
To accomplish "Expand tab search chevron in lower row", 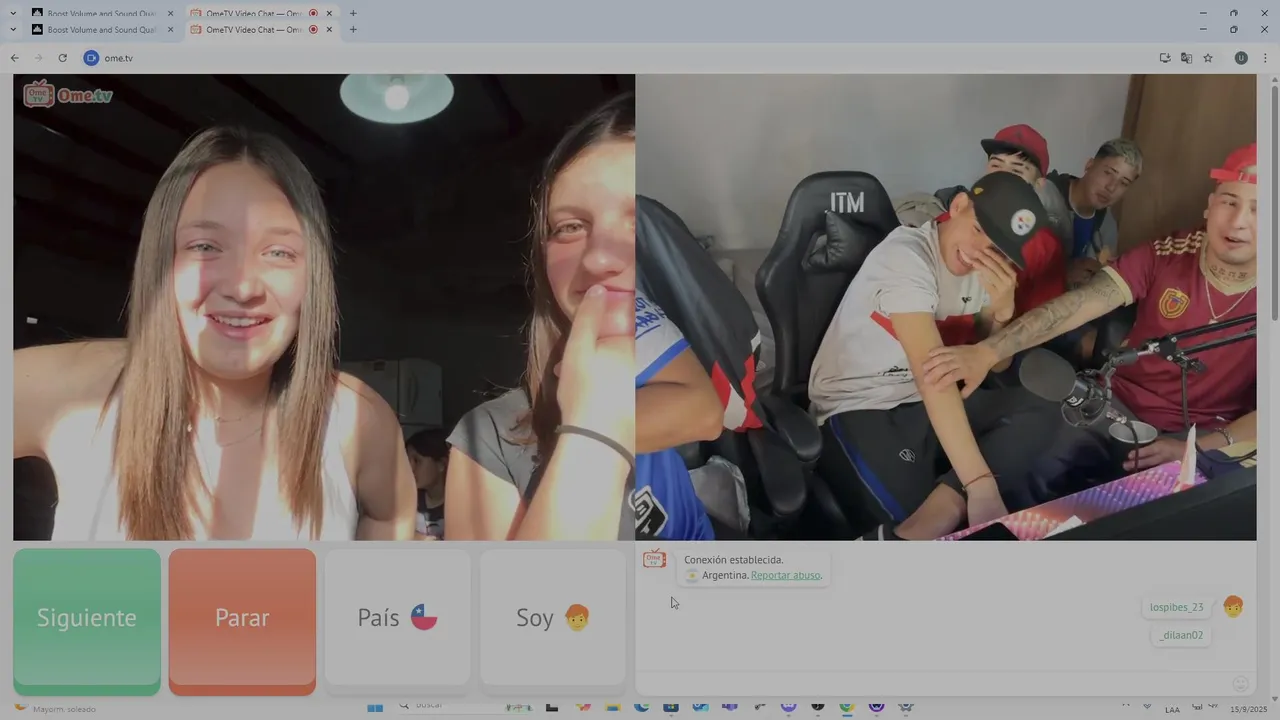I will click(13, 30).
